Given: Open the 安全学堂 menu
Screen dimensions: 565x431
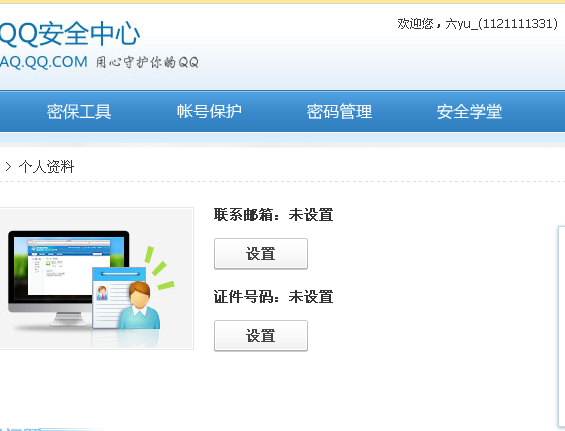Looking at the screenshot, I should pyautogui.click(x=469, y=111).
